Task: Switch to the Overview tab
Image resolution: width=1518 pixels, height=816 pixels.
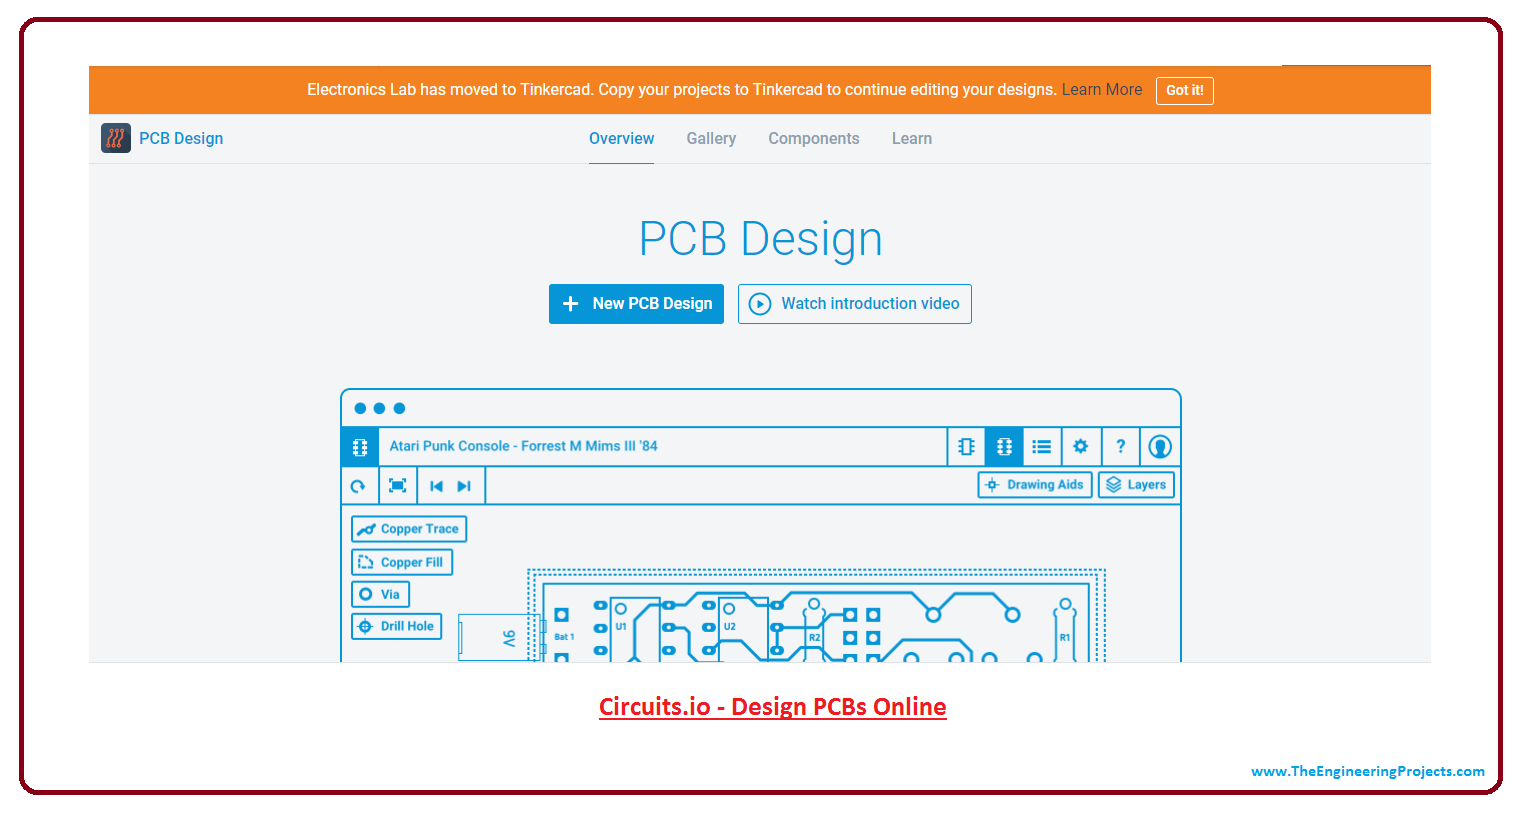Action: pos(621,139)
